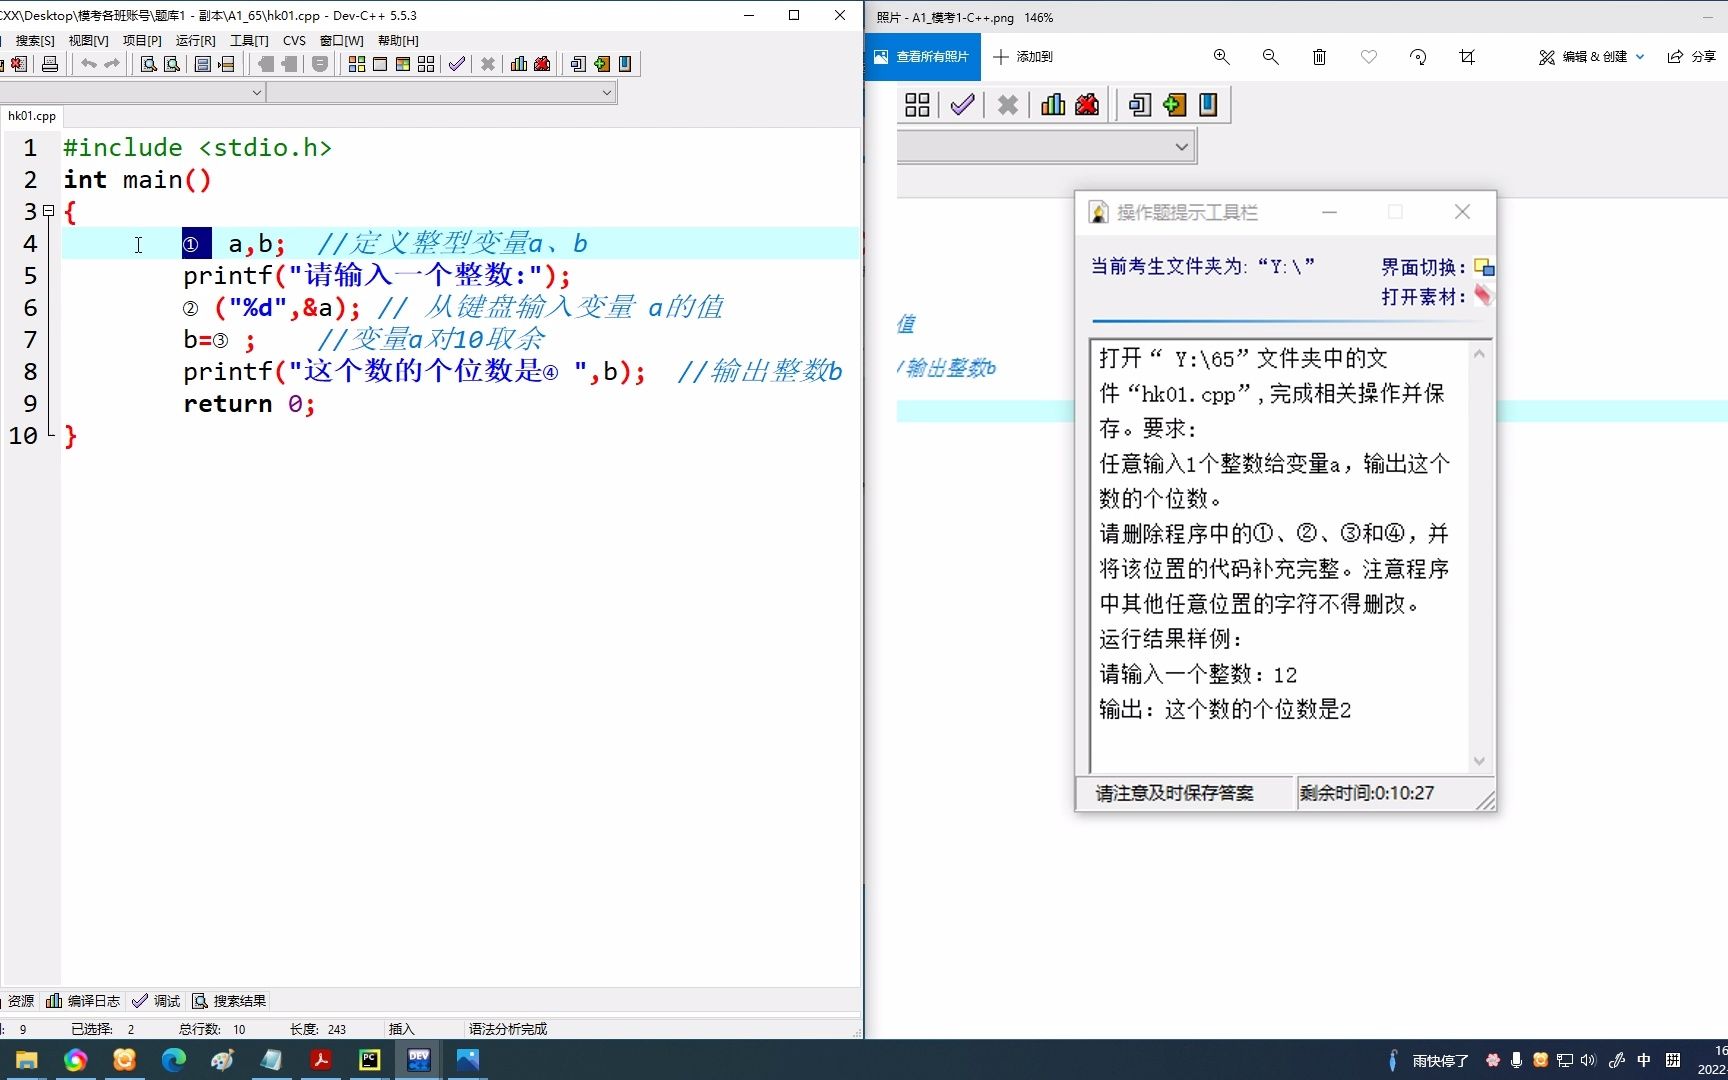This screenshot has width=1728, height=1080.
Task: Rotate the photo in Photos app
Action: pyautogui.click(x=1418, y=57)
